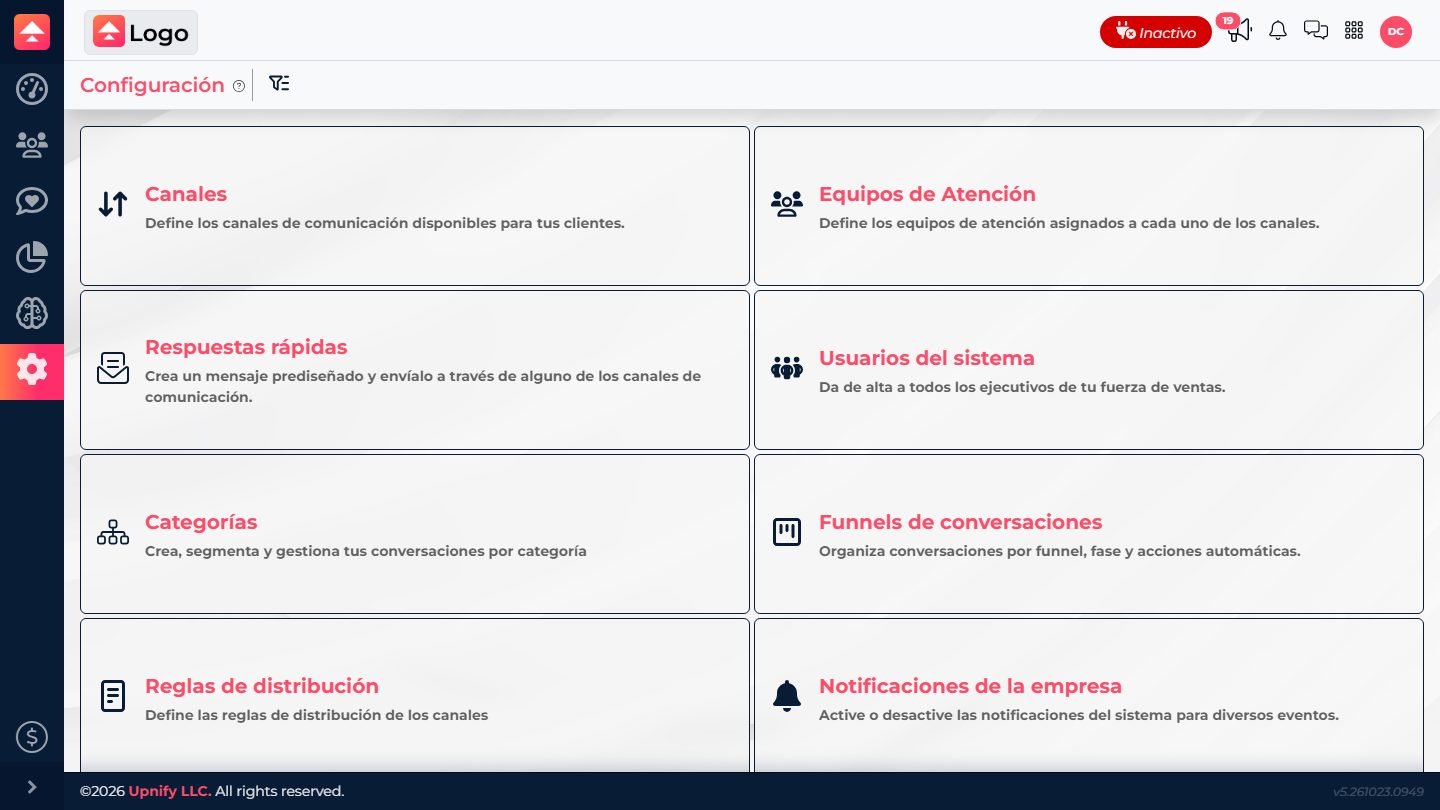The height and width of the screenshot is (810, 1440).
Task: Click the Funnels de conversaciones board icon
Action: [x=787, y=532]
